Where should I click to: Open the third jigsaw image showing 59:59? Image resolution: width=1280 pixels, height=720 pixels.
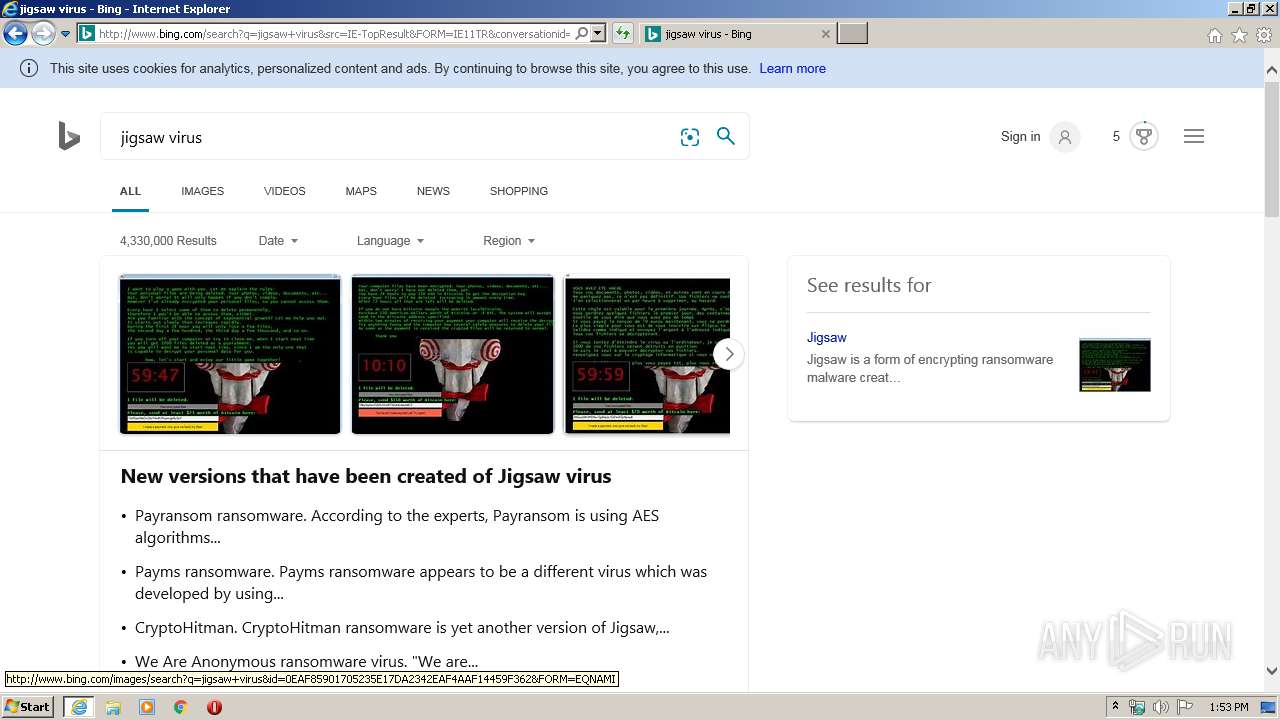pyautogui.click(x=647, y=354)
